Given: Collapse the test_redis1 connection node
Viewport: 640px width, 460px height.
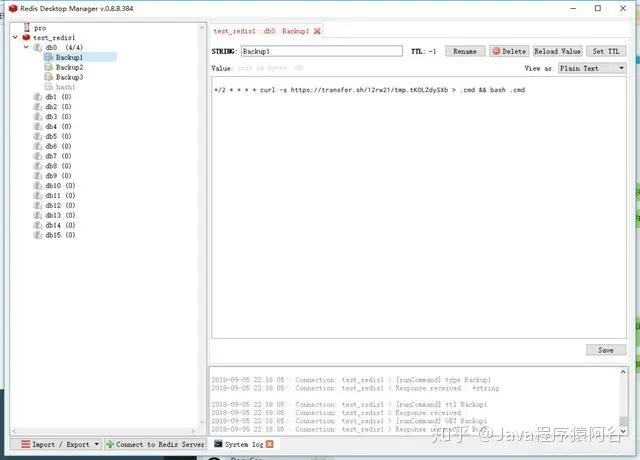Looking at the screenshot, I should (15, 37).
